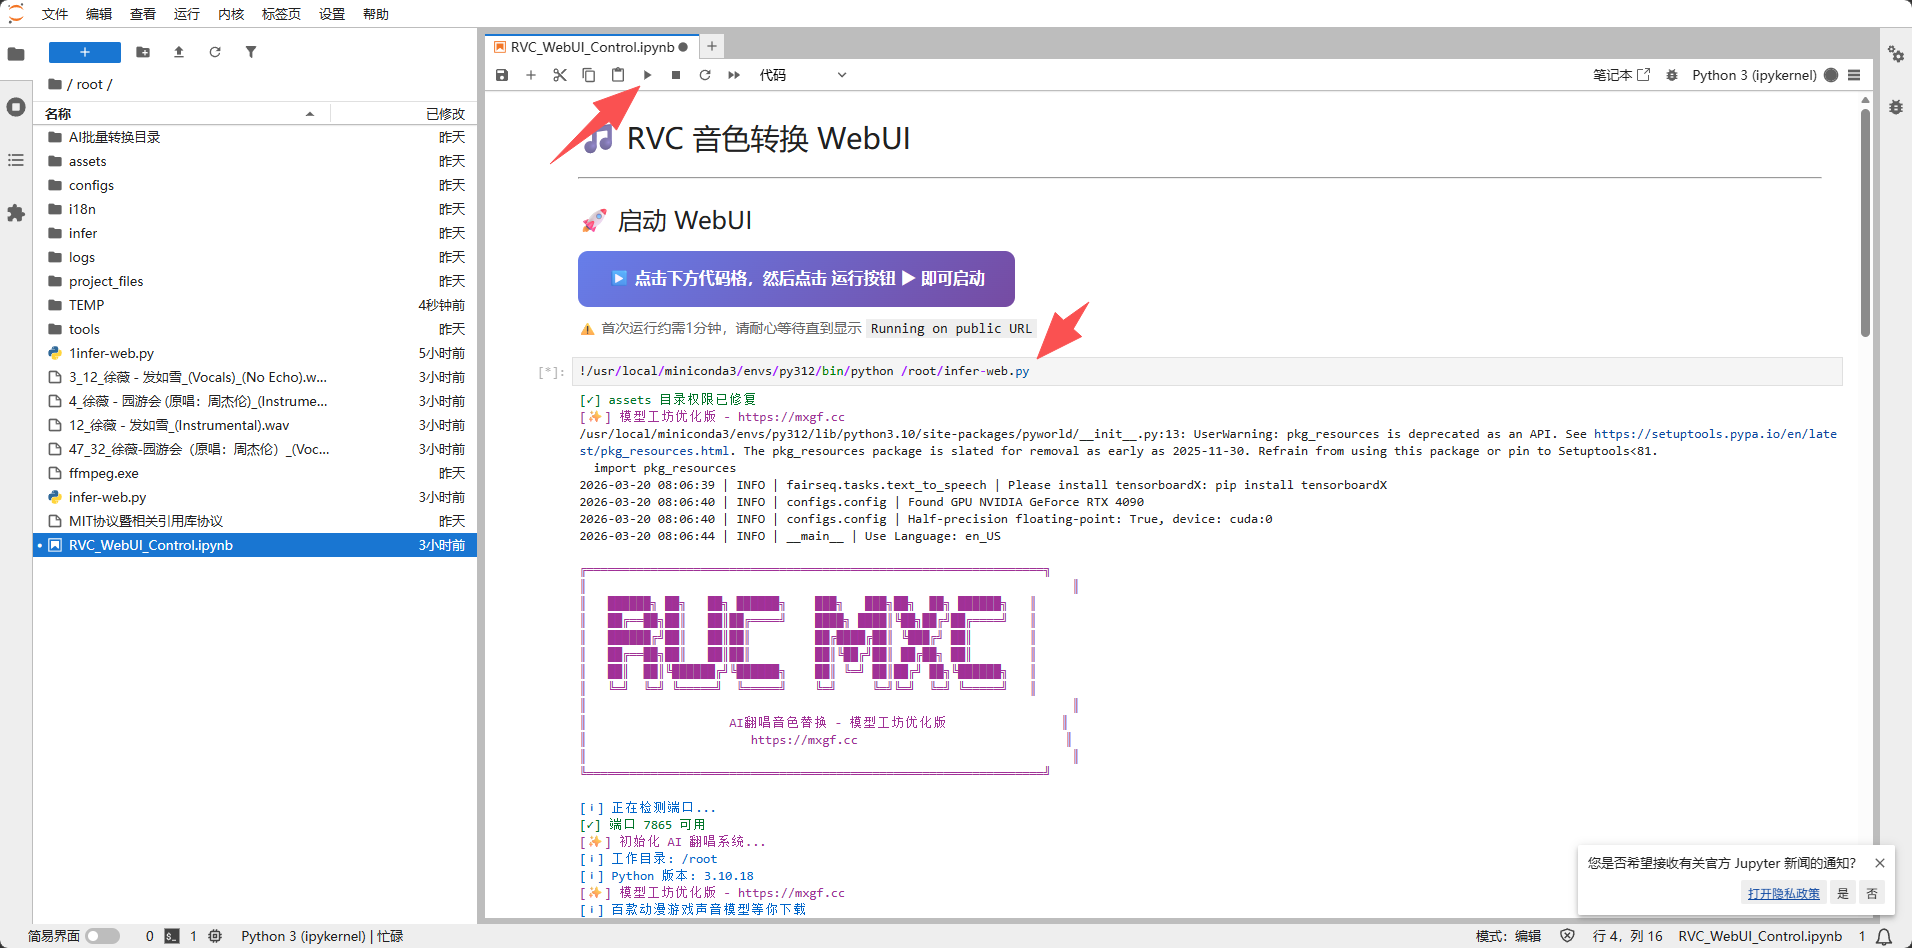Interrupt the kernel with the stop button
The height and width of the screenshot is (948, 1912).
tap(676, 75)
